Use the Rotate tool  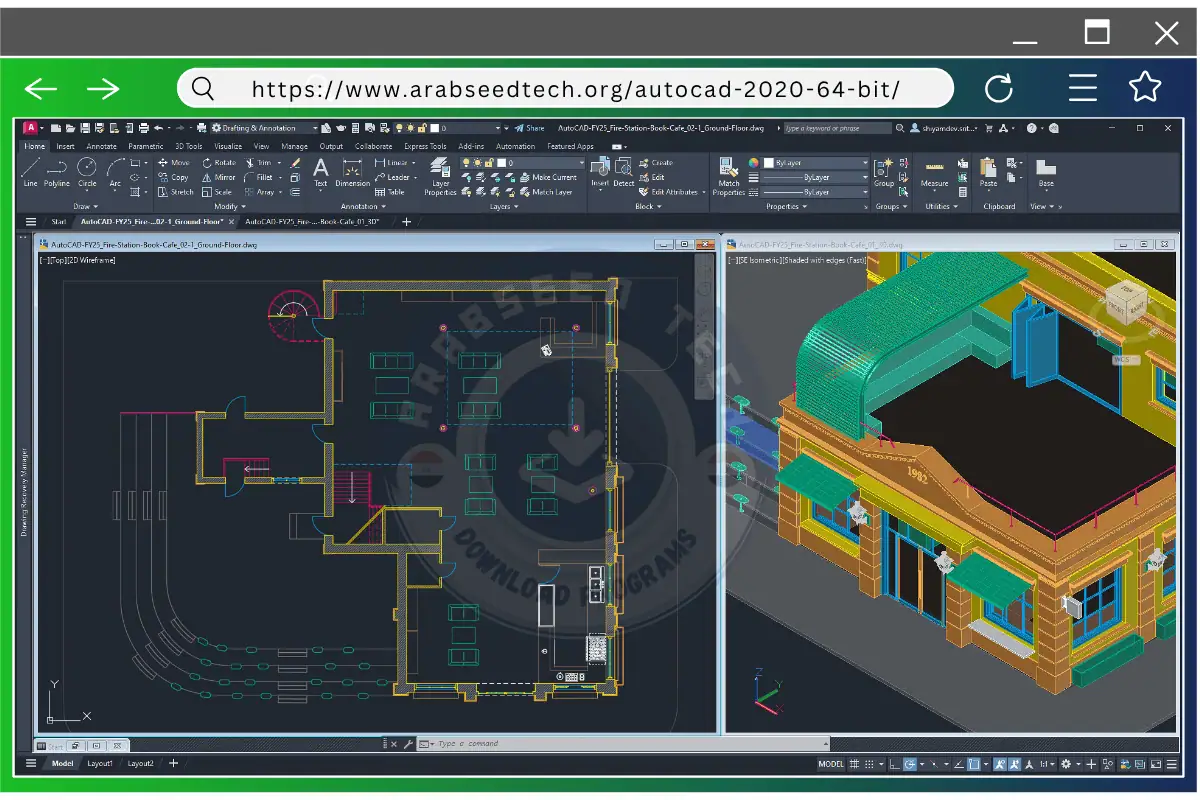[x=219, y=162]
